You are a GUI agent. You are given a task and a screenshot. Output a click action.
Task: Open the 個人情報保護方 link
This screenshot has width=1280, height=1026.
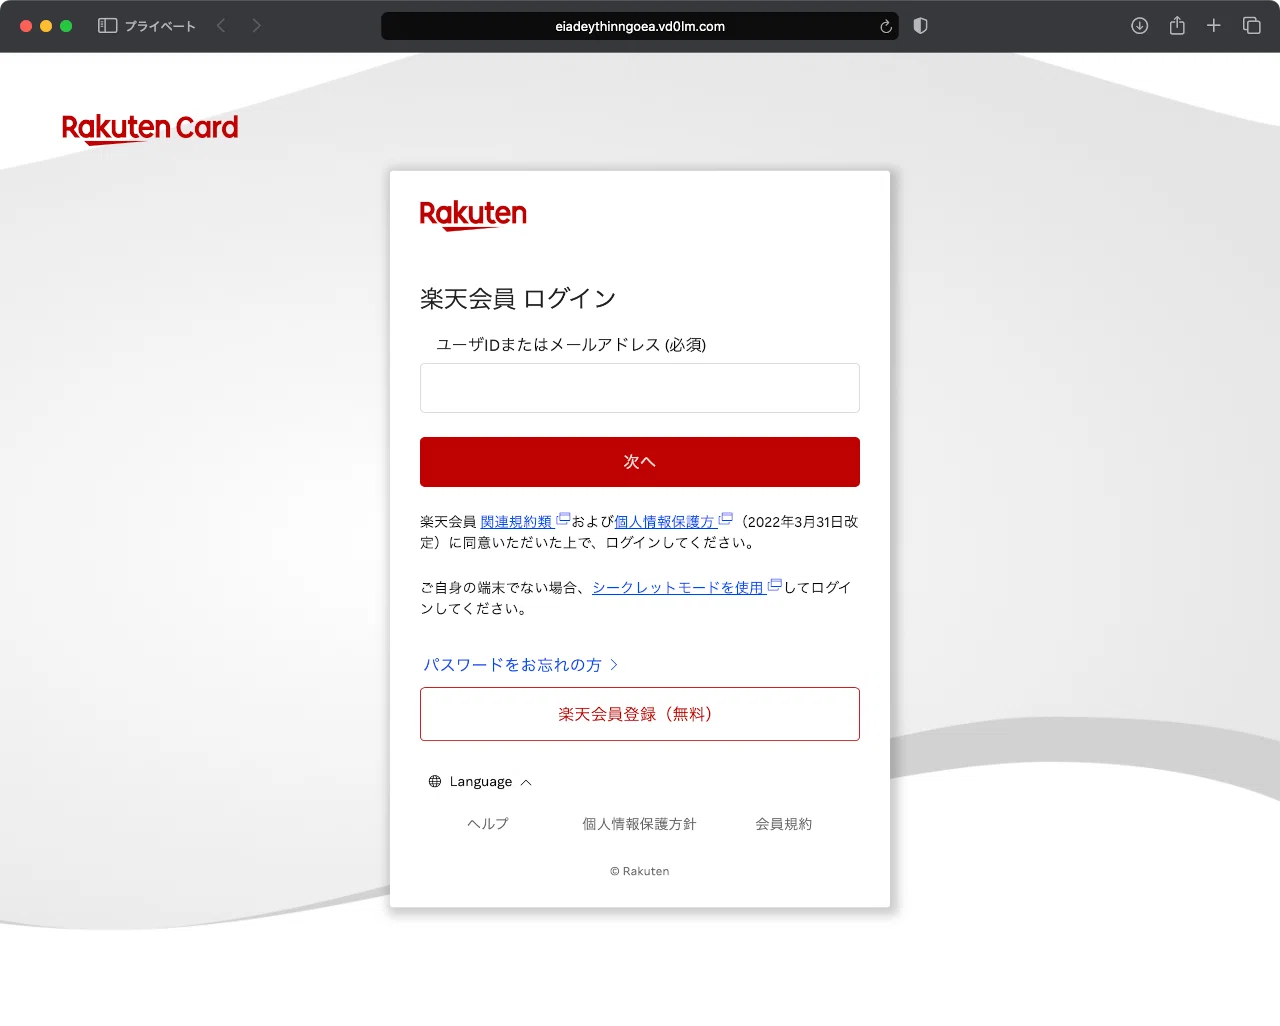[665, 522]
